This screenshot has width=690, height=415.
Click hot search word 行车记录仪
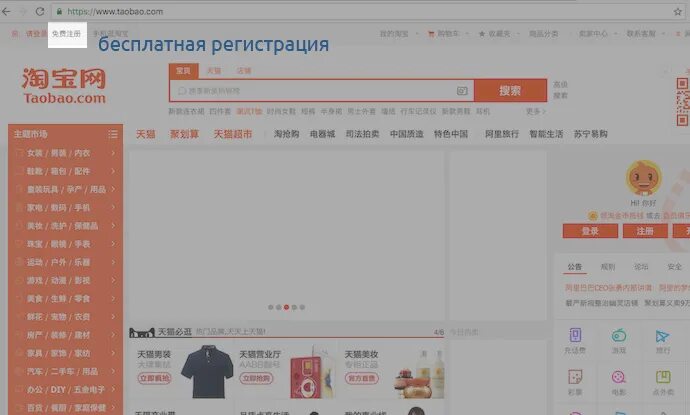(x=418, y=112)
